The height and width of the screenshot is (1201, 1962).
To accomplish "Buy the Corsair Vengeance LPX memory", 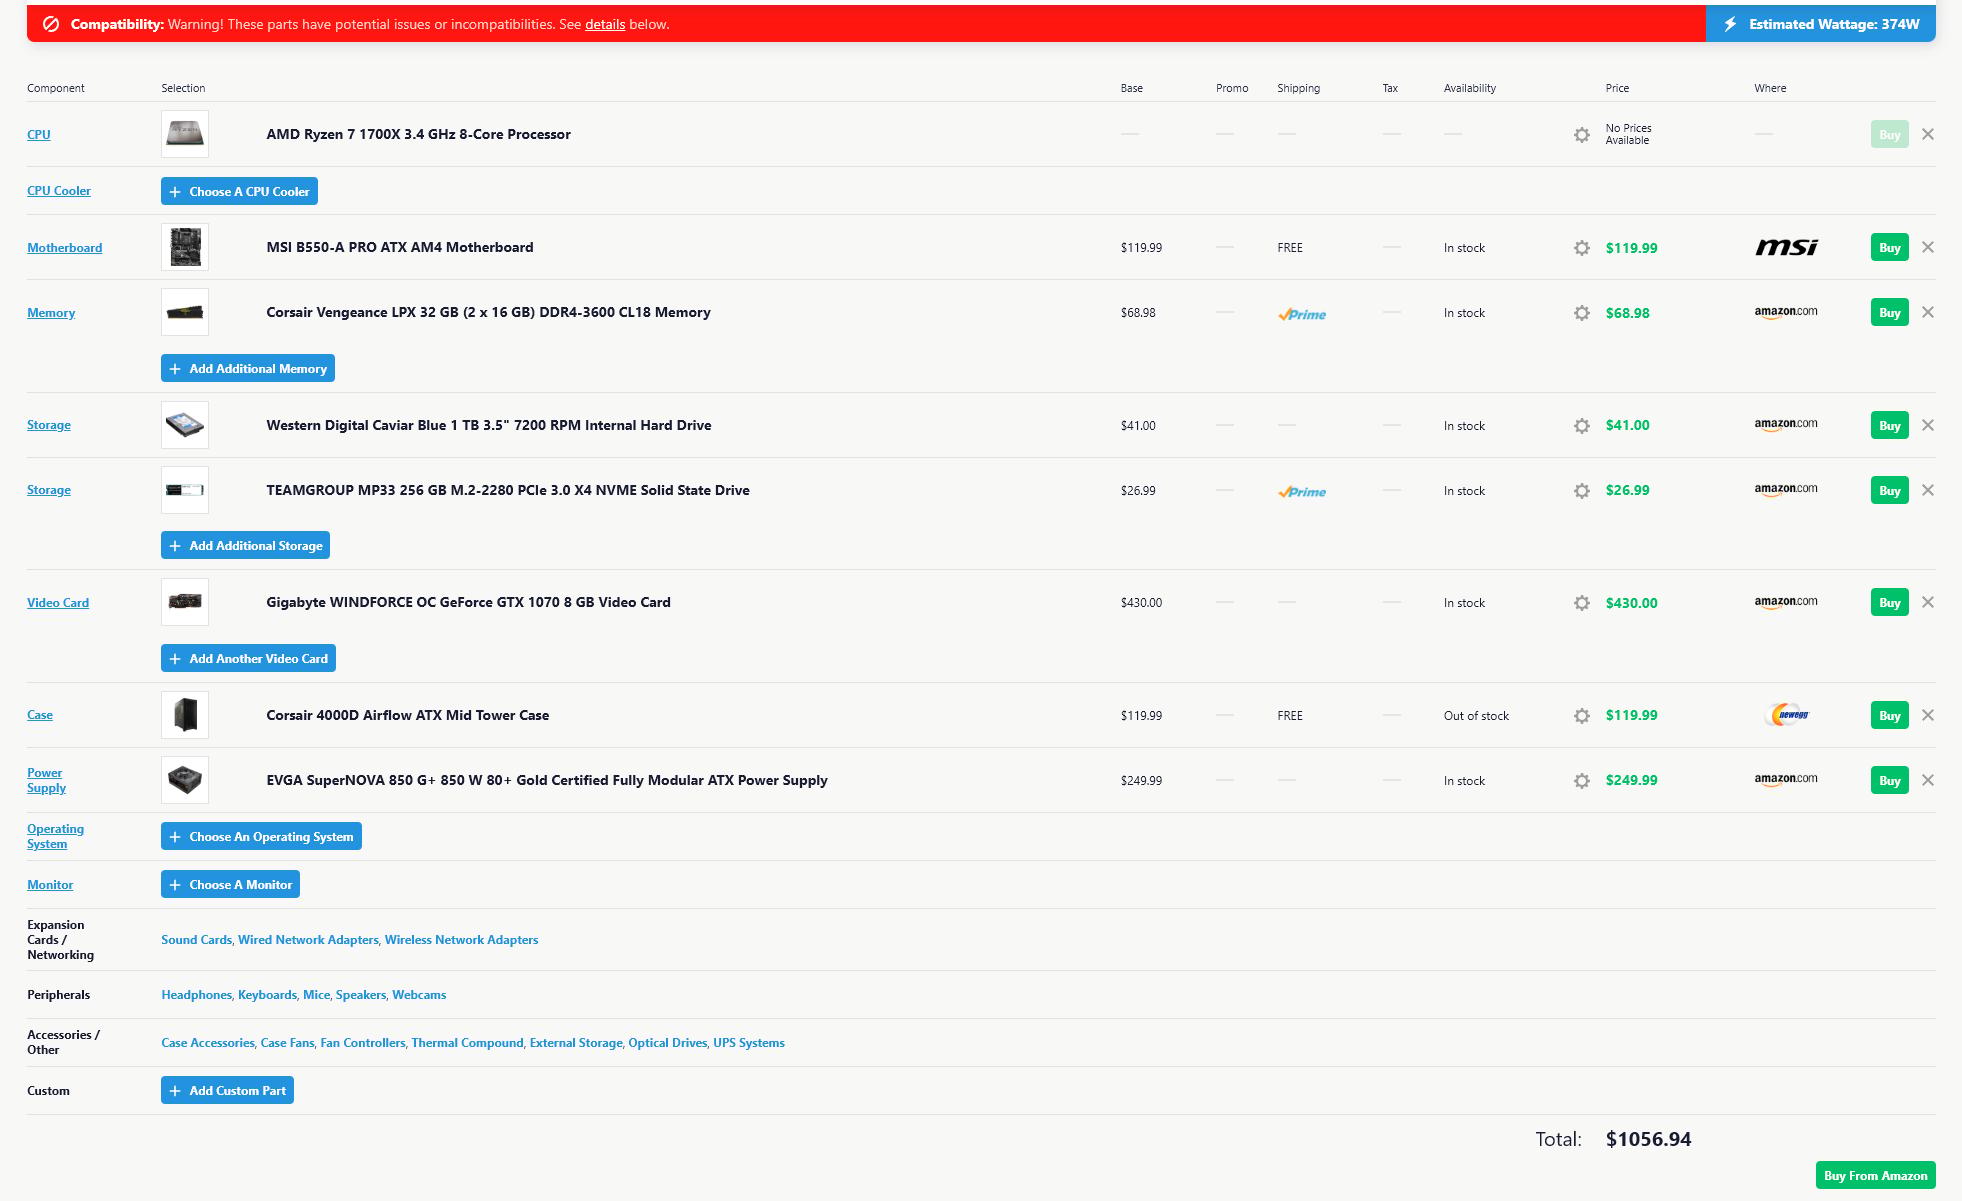I will (x=1889, y=312).
